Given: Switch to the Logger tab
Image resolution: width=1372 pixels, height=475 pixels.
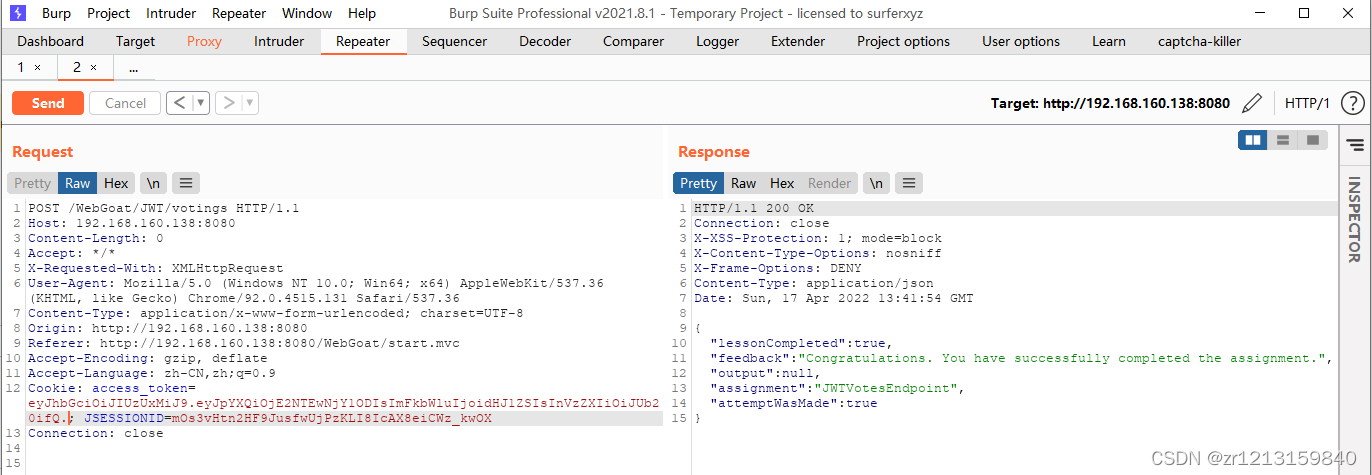Looking at the screenshot, I should [x=717, y=41].
